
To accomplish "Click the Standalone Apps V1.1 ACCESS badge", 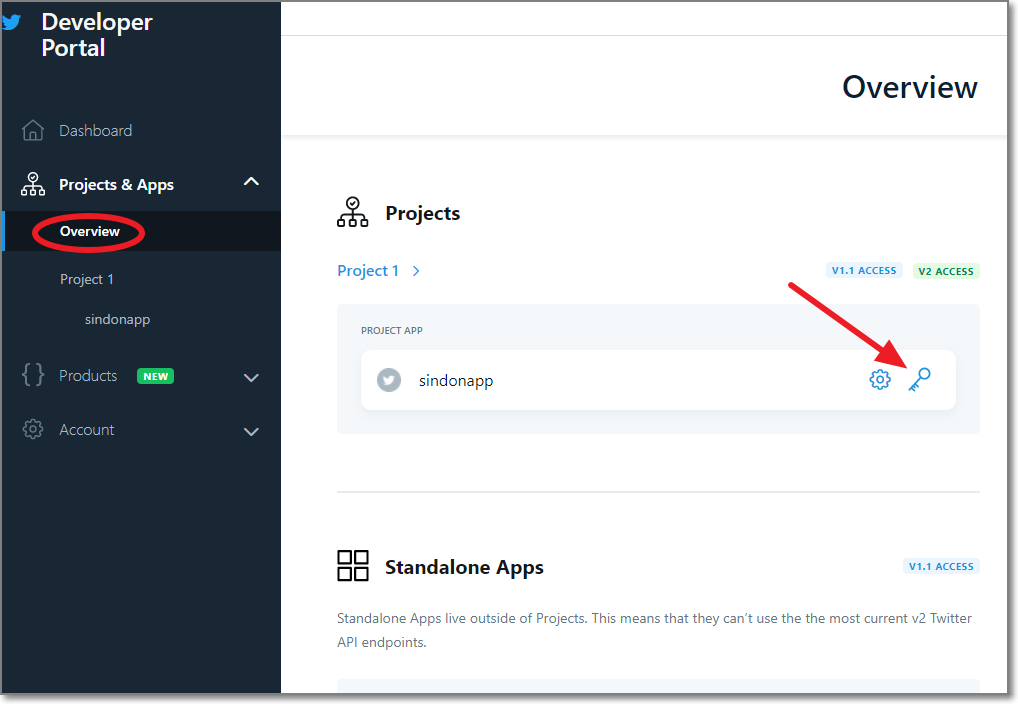I will pos(941,566).
